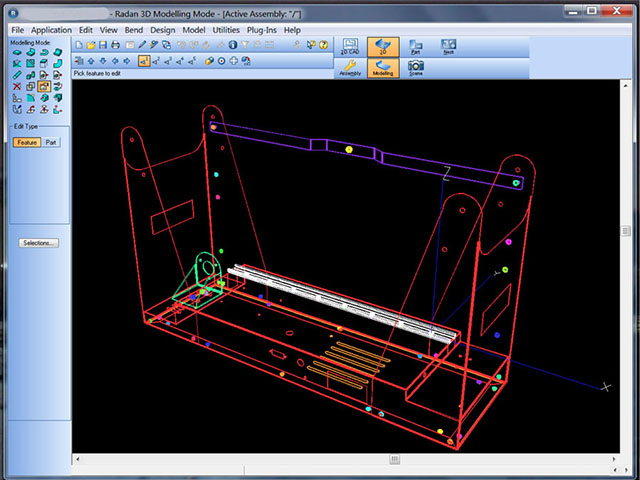Click the red-and-white target icon
Screen dimensions: 640x480
(x=222, y=61)
